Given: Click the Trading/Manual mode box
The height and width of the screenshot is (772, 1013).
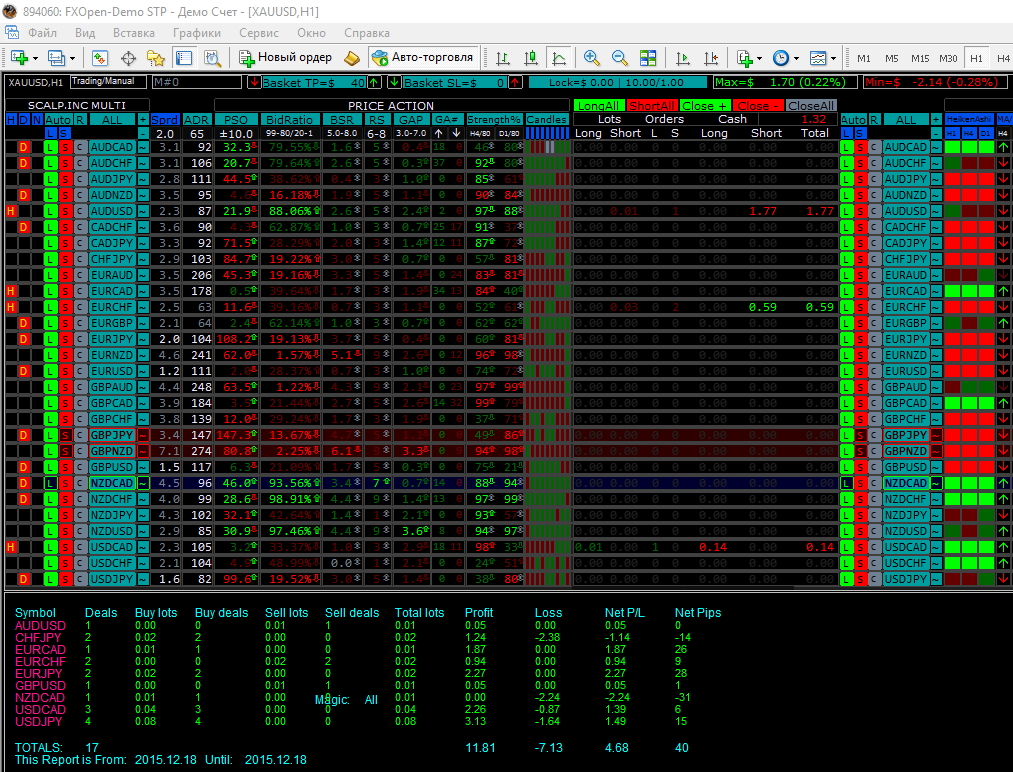Looking at the screenshot, I should point(107,81).
